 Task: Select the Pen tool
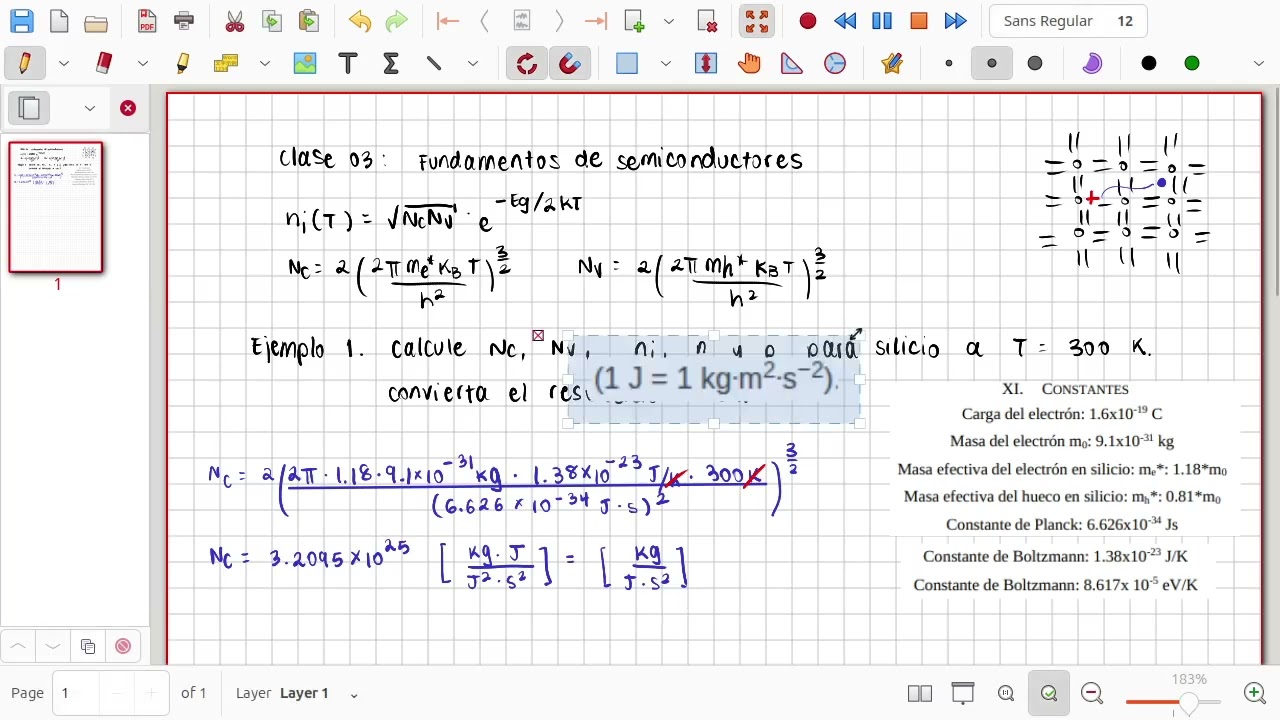[x=25, y=63]
